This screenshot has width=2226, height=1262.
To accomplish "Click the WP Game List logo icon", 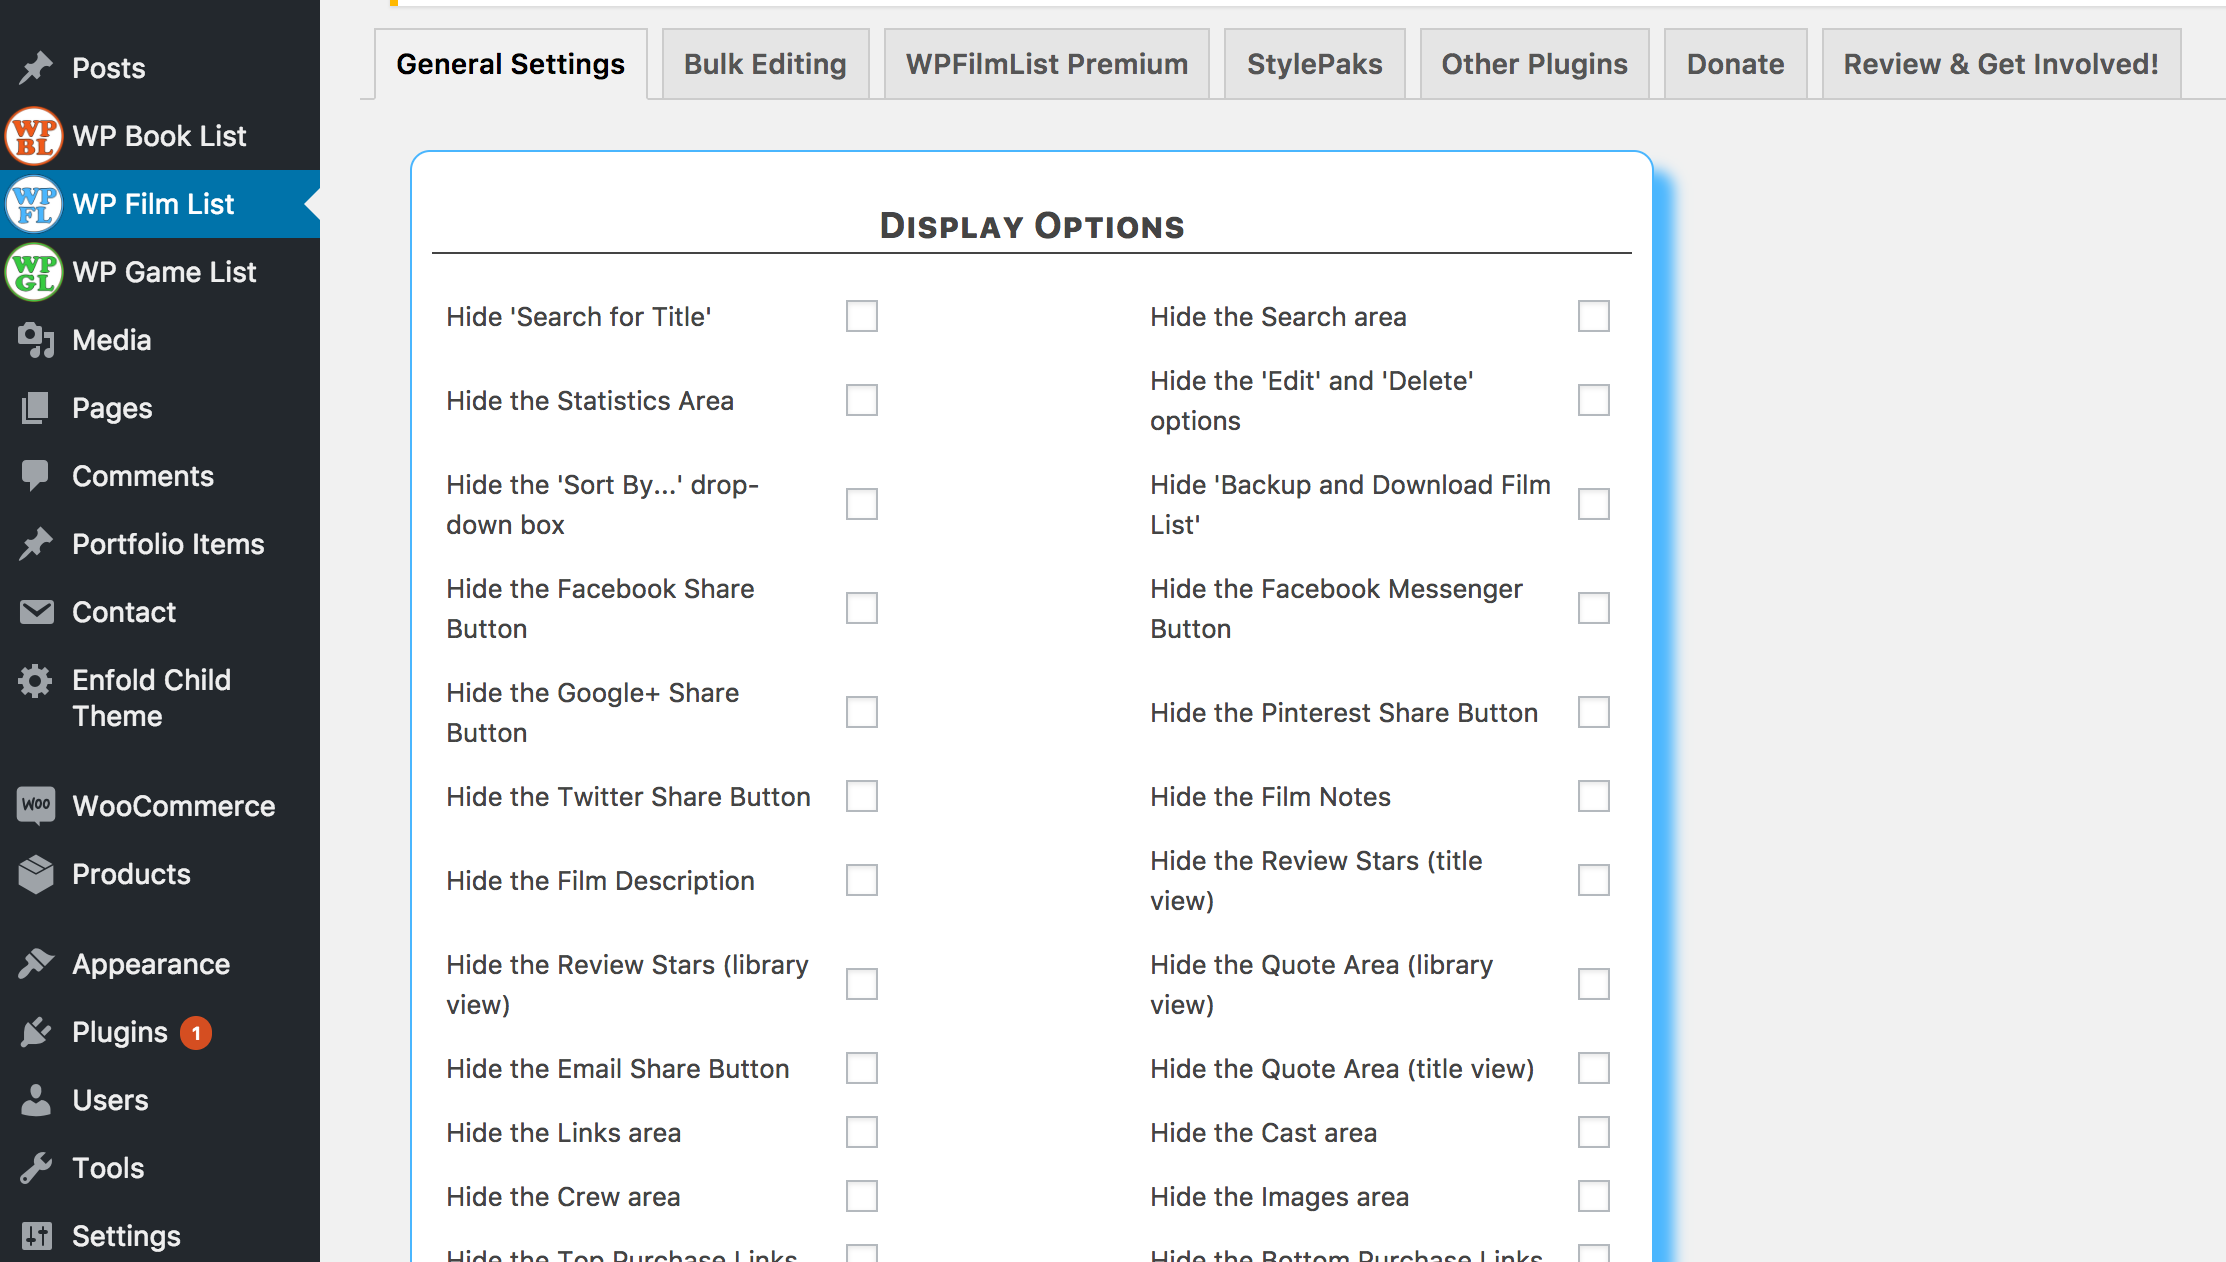I will (35, 272).
